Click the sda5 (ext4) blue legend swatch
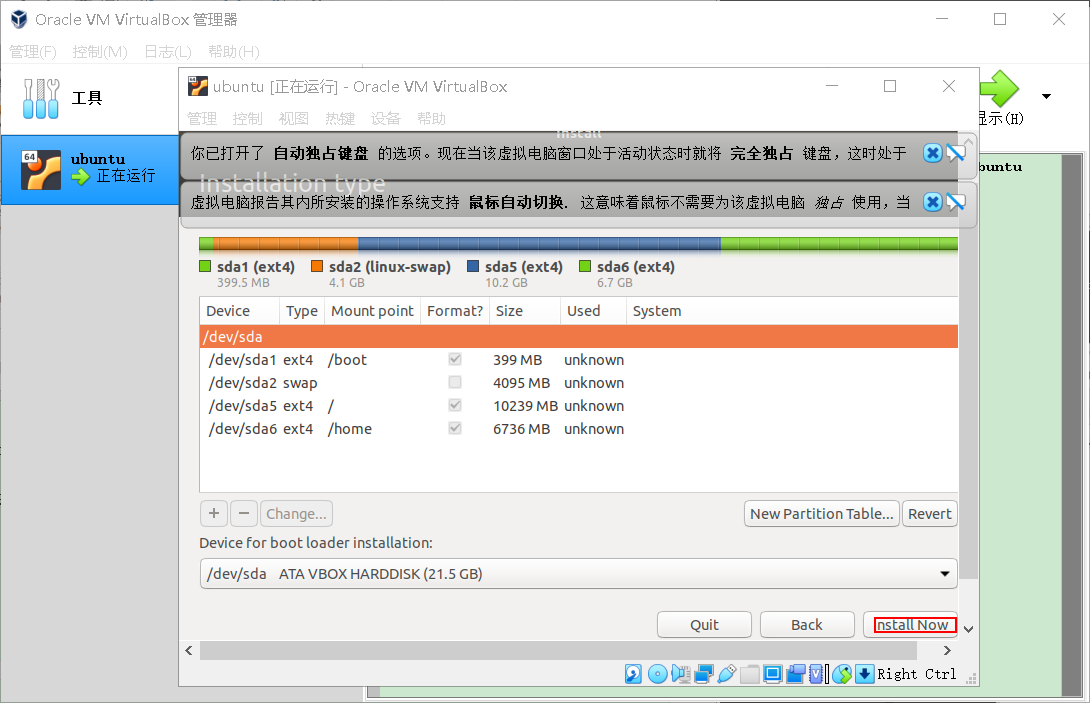This screenshot has height=703, width=1090. pyautogui.click(x=473, y=266)
